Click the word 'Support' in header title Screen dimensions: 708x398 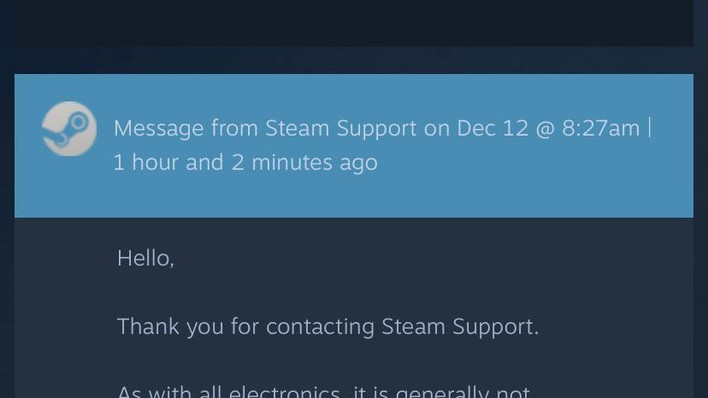(377, 129)
